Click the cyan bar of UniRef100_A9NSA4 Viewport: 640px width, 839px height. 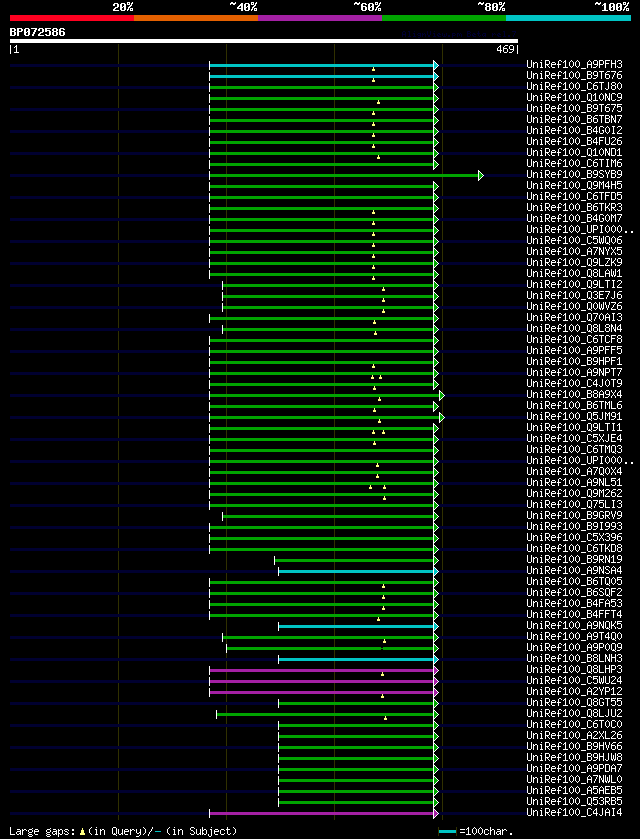pyautogui.click(x=356, y=571)
